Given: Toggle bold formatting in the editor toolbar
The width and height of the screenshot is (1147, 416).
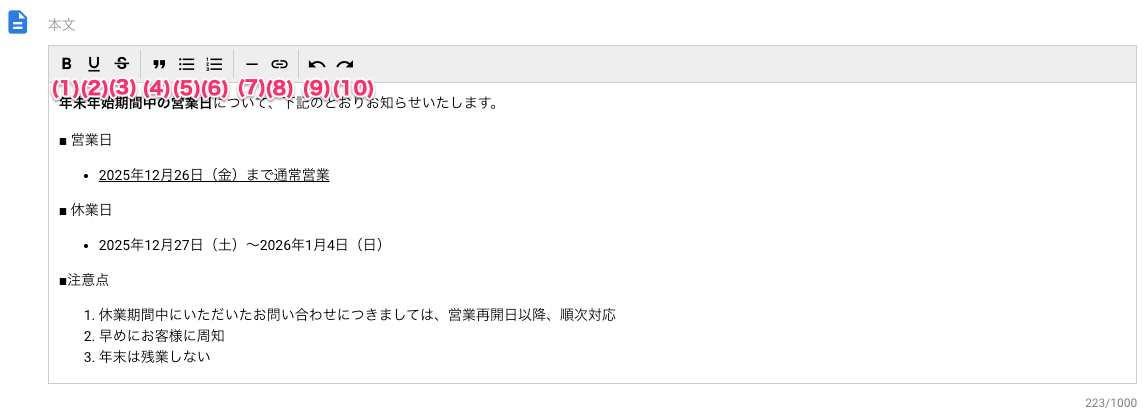Looking at the screenshot, I should point(66,63).
